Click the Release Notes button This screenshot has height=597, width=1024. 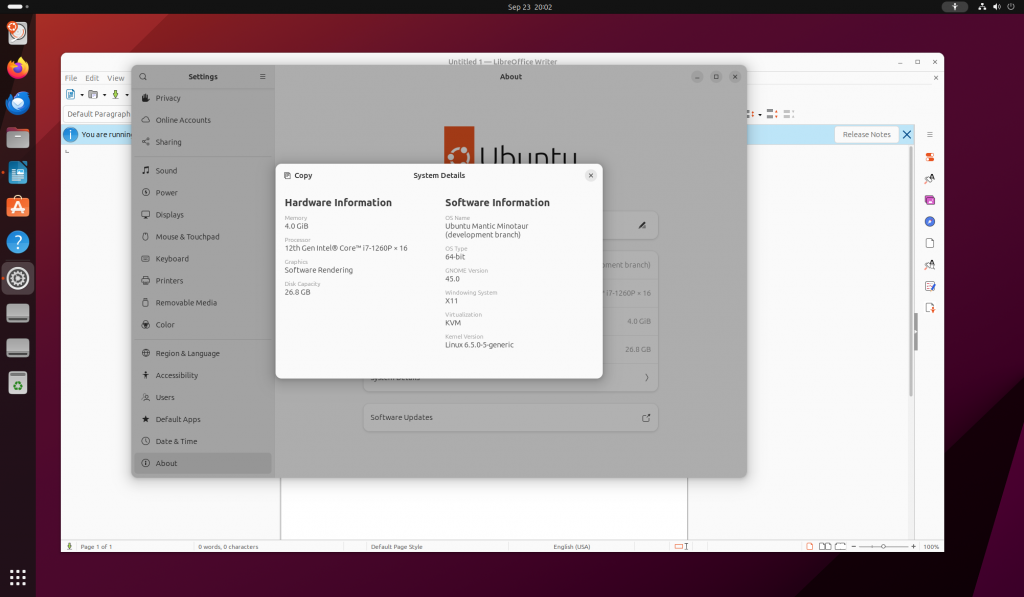coord(866,134)
